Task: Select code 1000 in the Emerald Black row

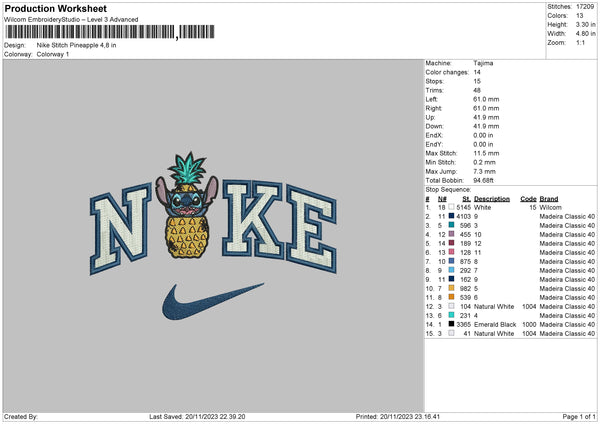Action: tap(529, 325)
